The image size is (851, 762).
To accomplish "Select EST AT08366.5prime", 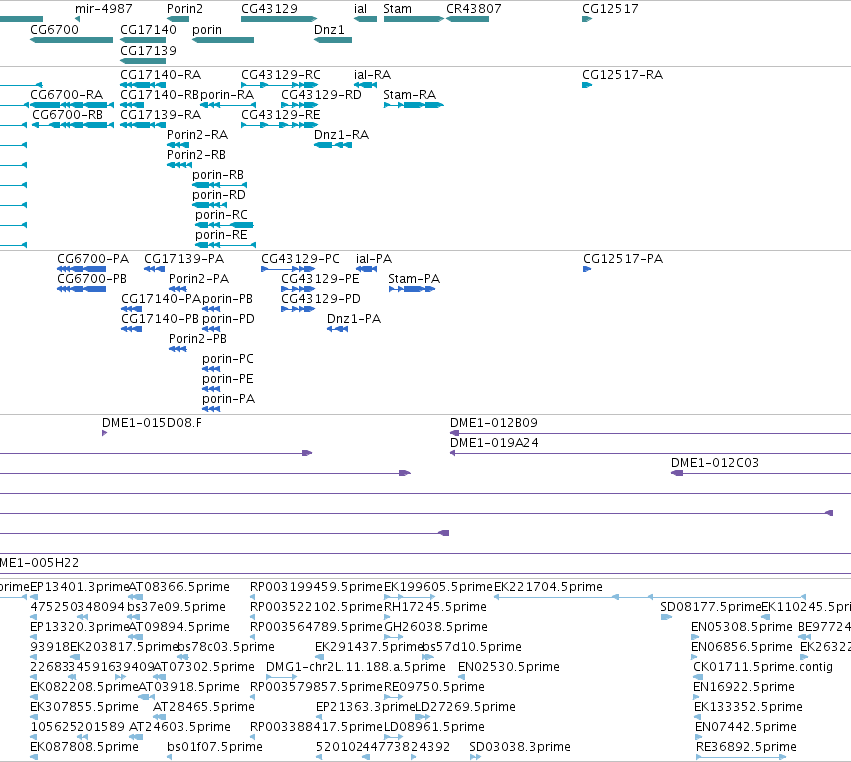I will coord(179,587).
